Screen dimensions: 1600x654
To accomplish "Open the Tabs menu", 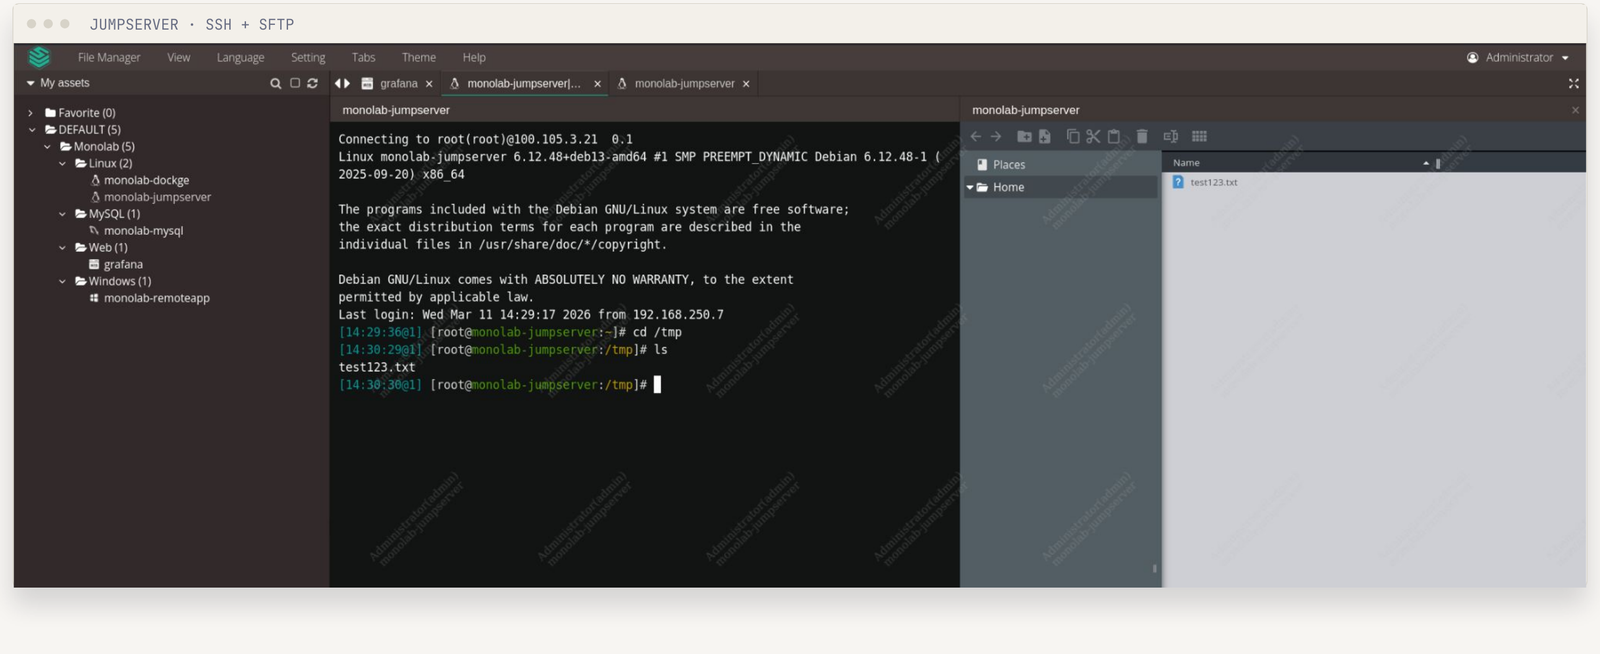I will click(363, 58).
